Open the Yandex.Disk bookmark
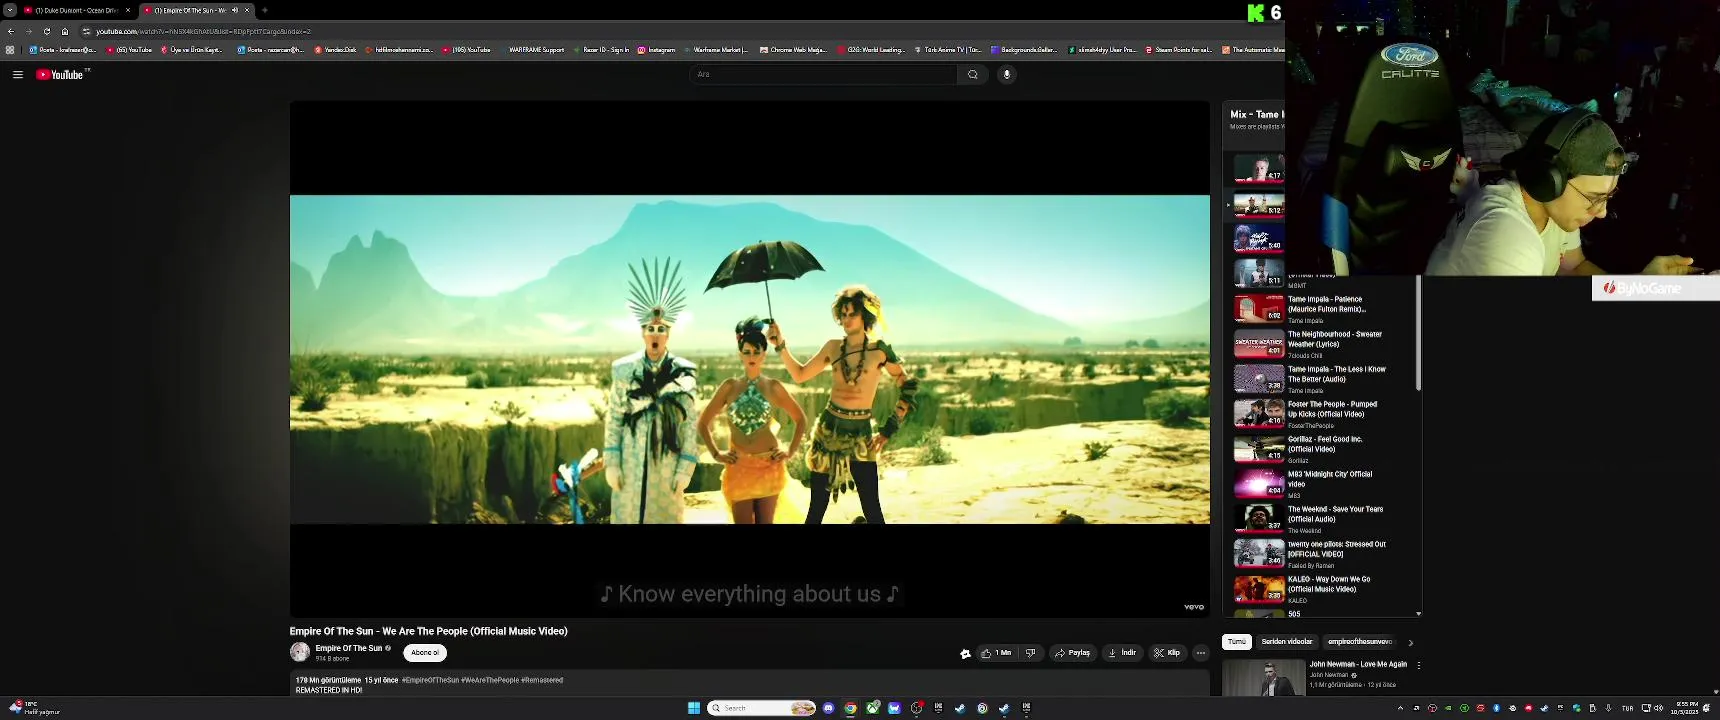This screenshot has height=720, width=1720. tap(336, 49)
